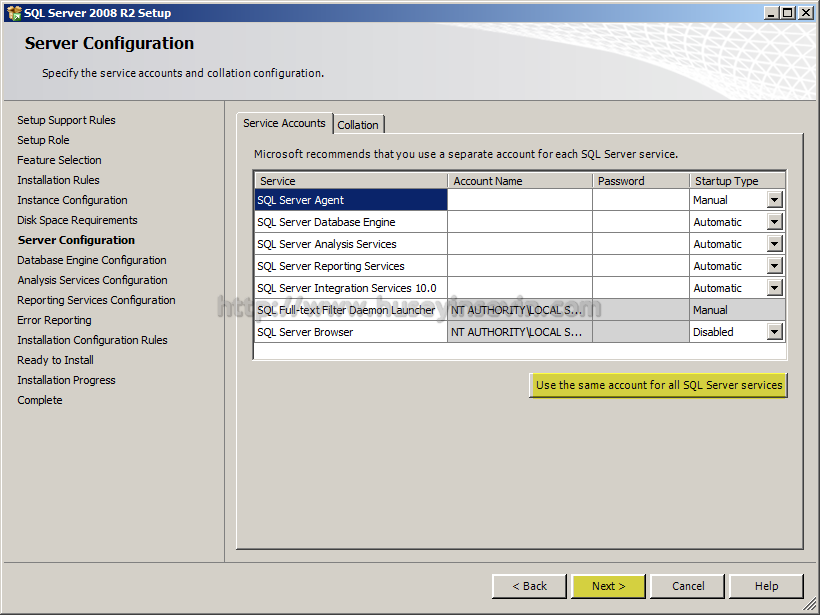Image resolution: width=820 pixels, height=615 pixels.
Task: Click Setup Support Rules in the step list
Action: (x=66, y=120)
